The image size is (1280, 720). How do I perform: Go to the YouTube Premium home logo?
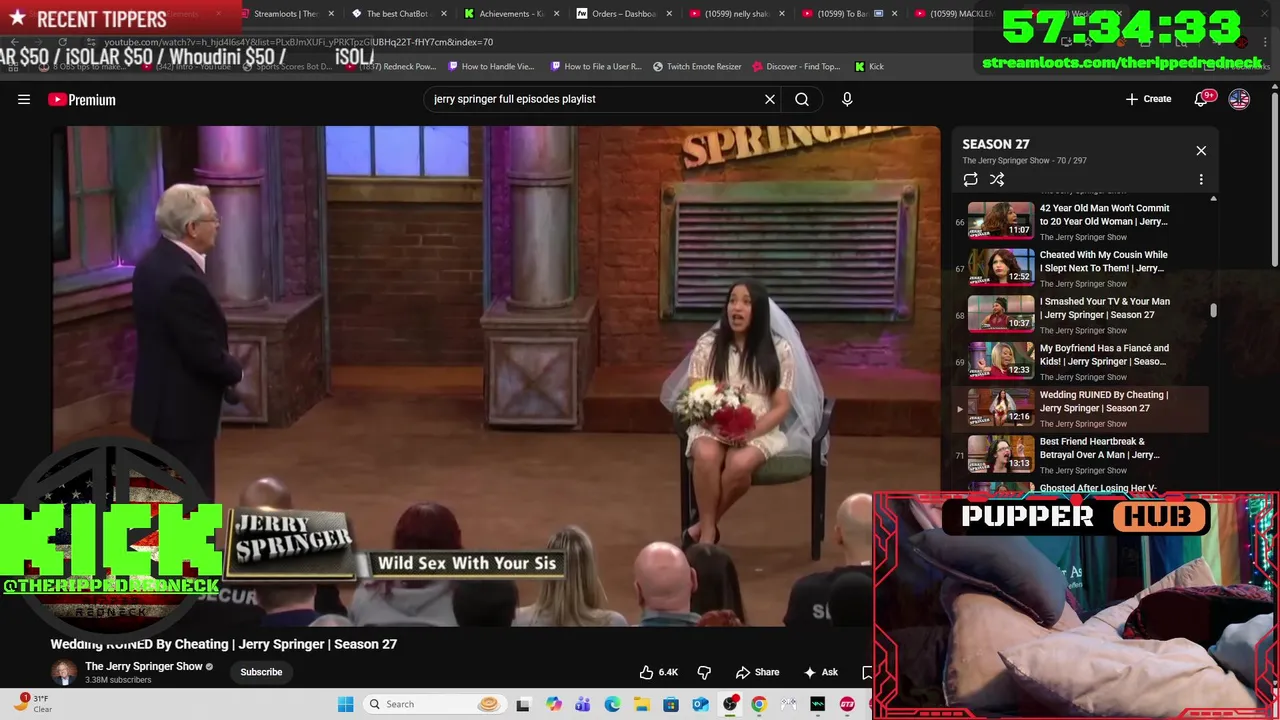82,99
